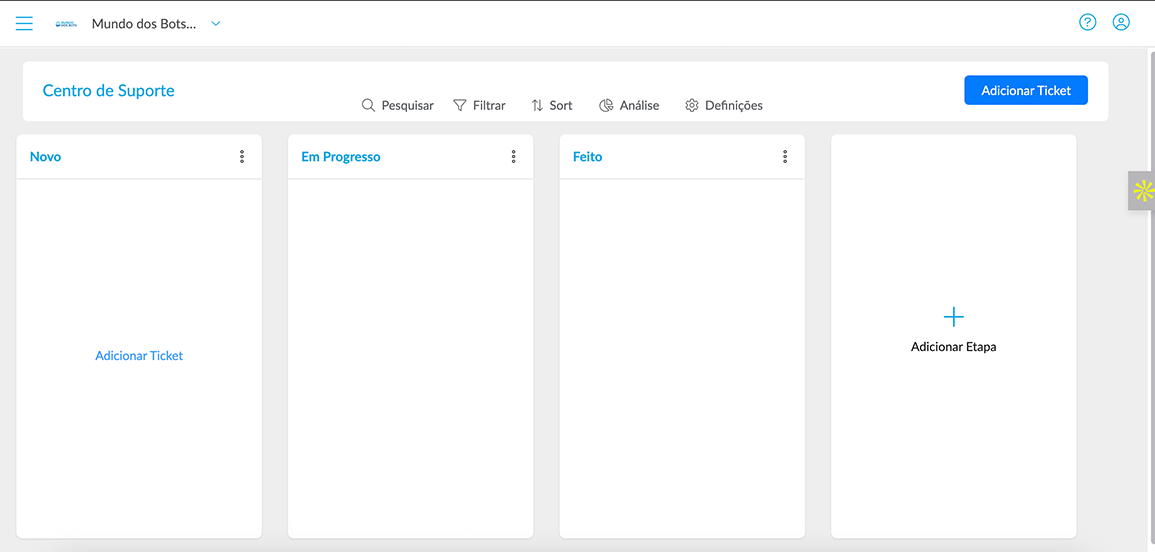This screenshot has height=552, width=1155.
Task: Open the Pesquisar search option
Action: click(x=398, y=105)
